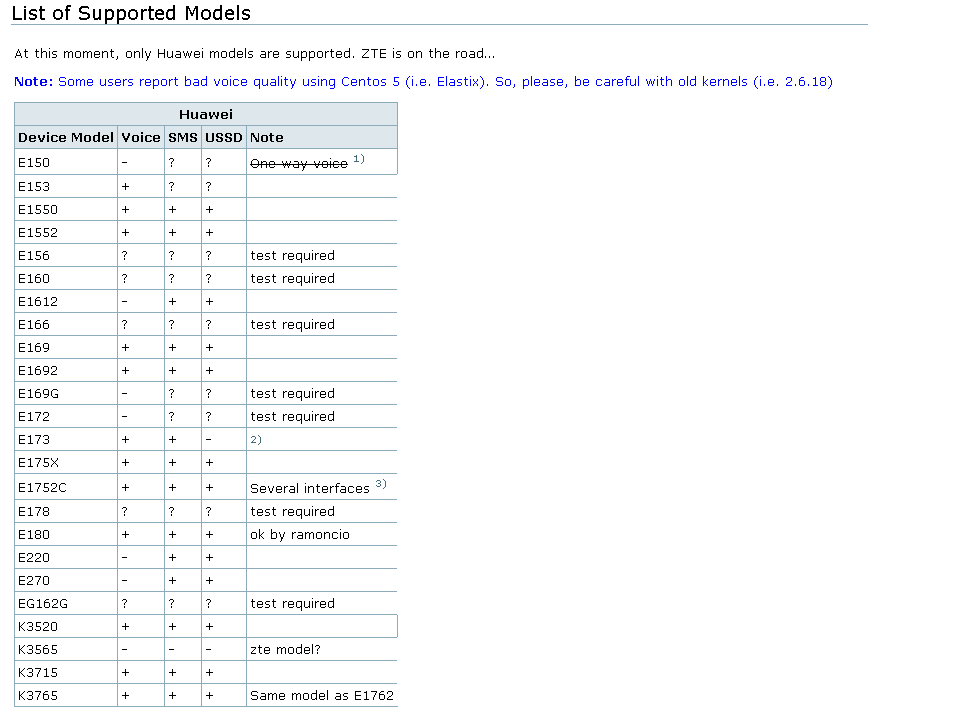The width and height of the screenshot is (960, 723).
Task: Select the 'K3765' device model cell
Action: (66, 695)
